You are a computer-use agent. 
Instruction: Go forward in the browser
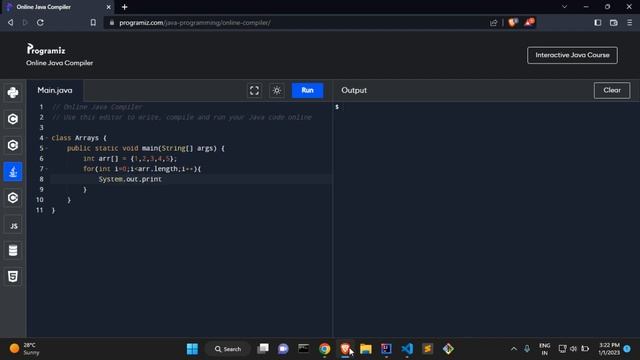pos(25,22)
